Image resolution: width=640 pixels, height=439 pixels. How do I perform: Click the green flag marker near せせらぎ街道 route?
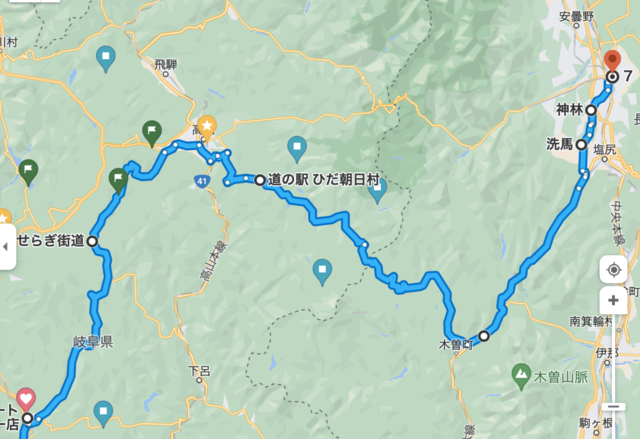pos(118,180)
